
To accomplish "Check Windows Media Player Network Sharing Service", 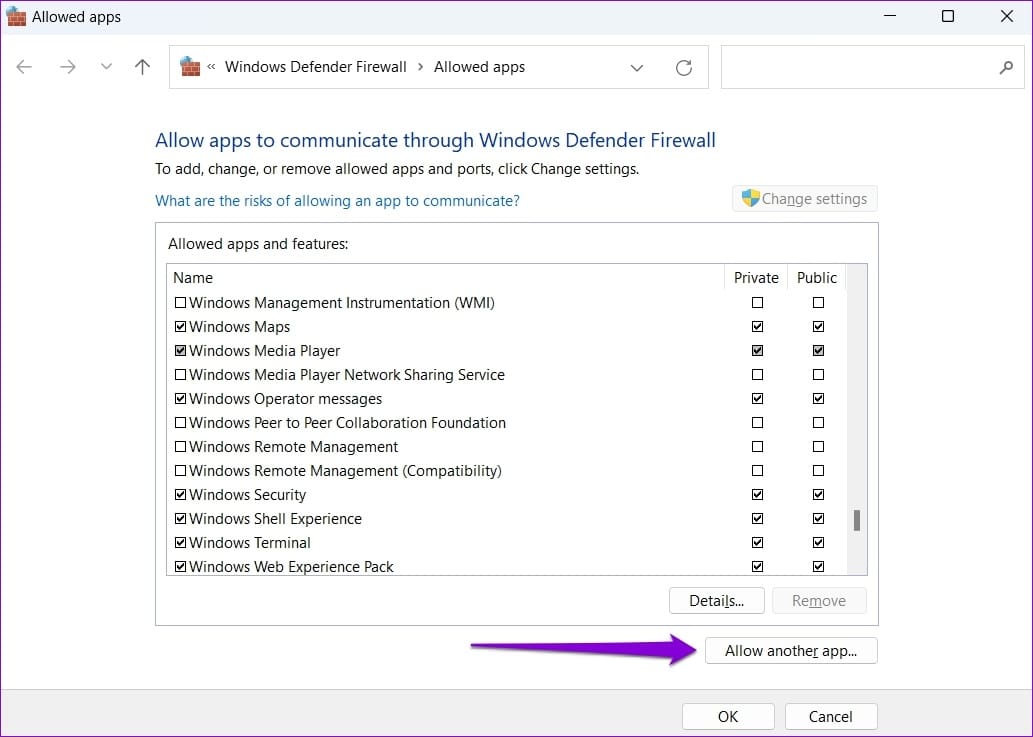I will click(180, 375).
